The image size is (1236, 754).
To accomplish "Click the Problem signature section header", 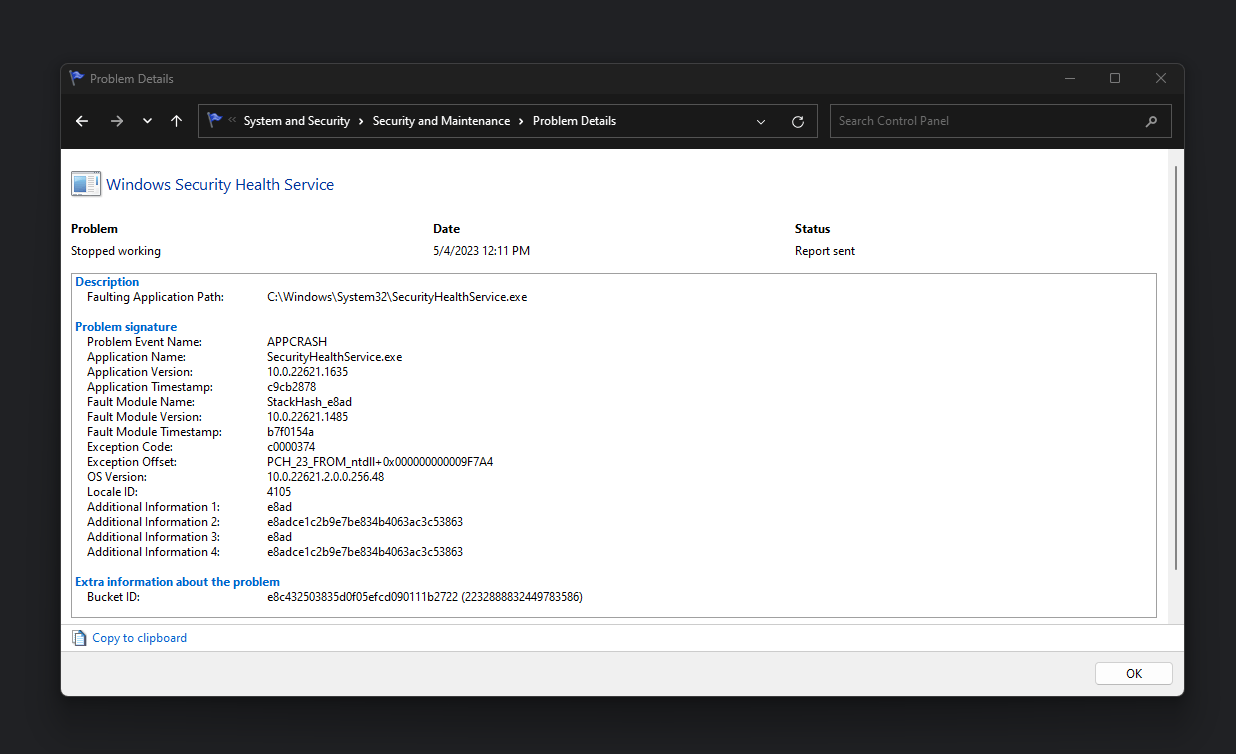I will point(126,327).
